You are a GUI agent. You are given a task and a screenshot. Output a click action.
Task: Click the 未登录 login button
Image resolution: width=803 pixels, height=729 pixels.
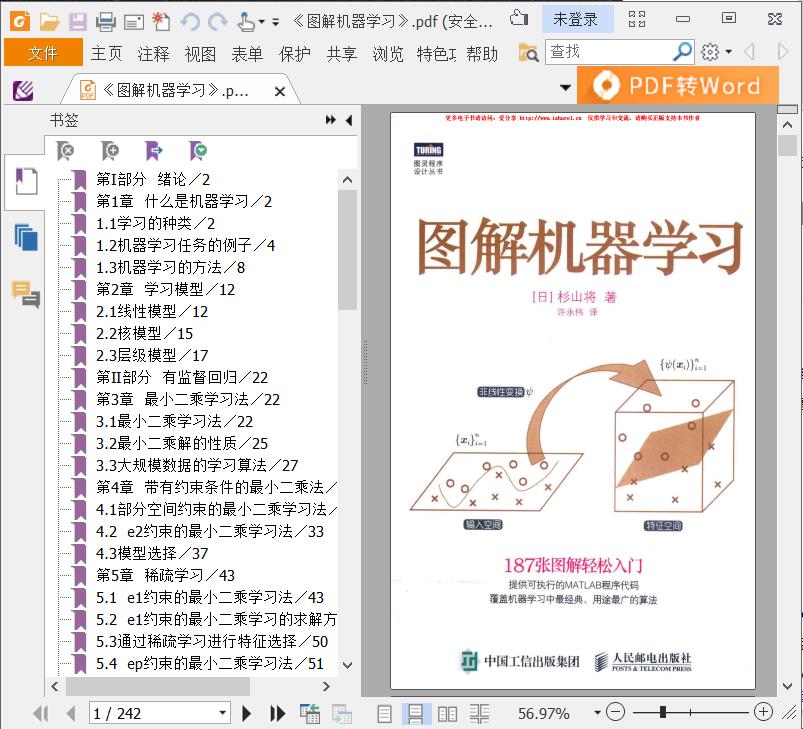pyautogui.click(x=576, y=19)
